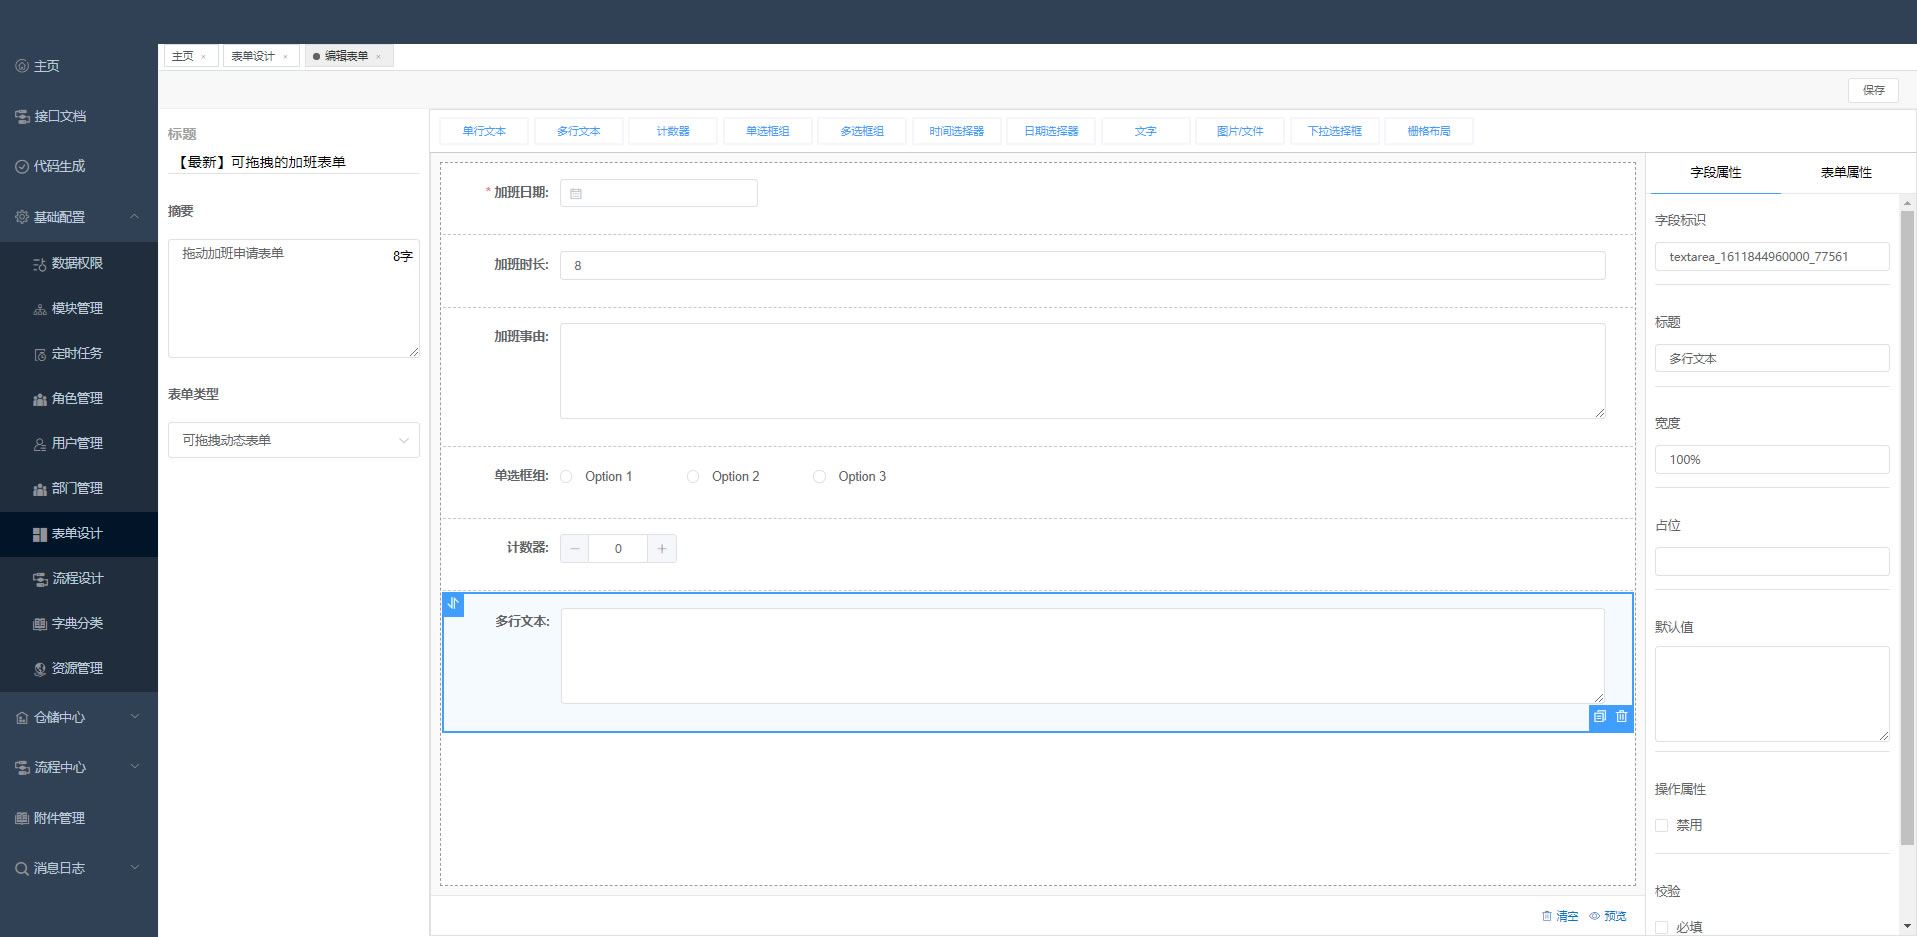
Task: Open 流程设计 in the sidebar
Action: 77,578
